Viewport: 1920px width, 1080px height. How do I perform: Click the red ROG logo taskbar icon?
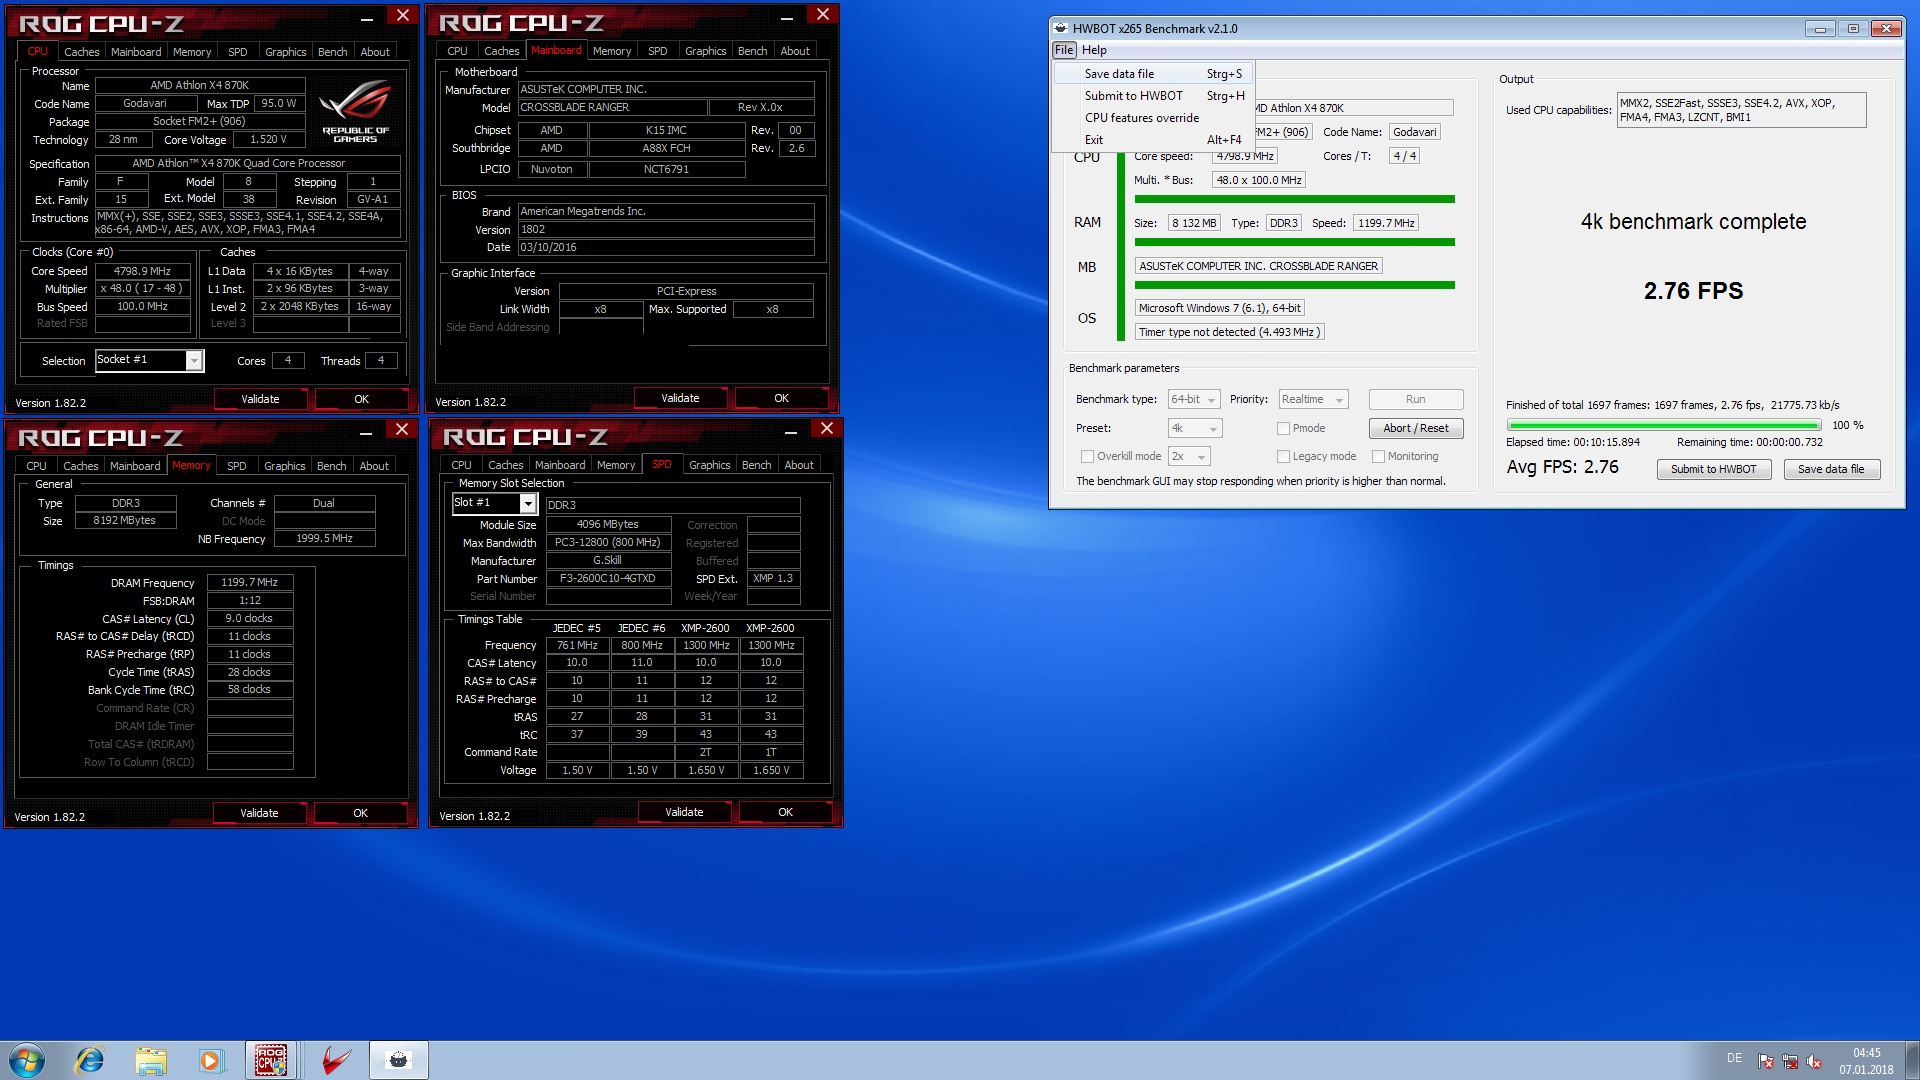[x=337, y=1060]
